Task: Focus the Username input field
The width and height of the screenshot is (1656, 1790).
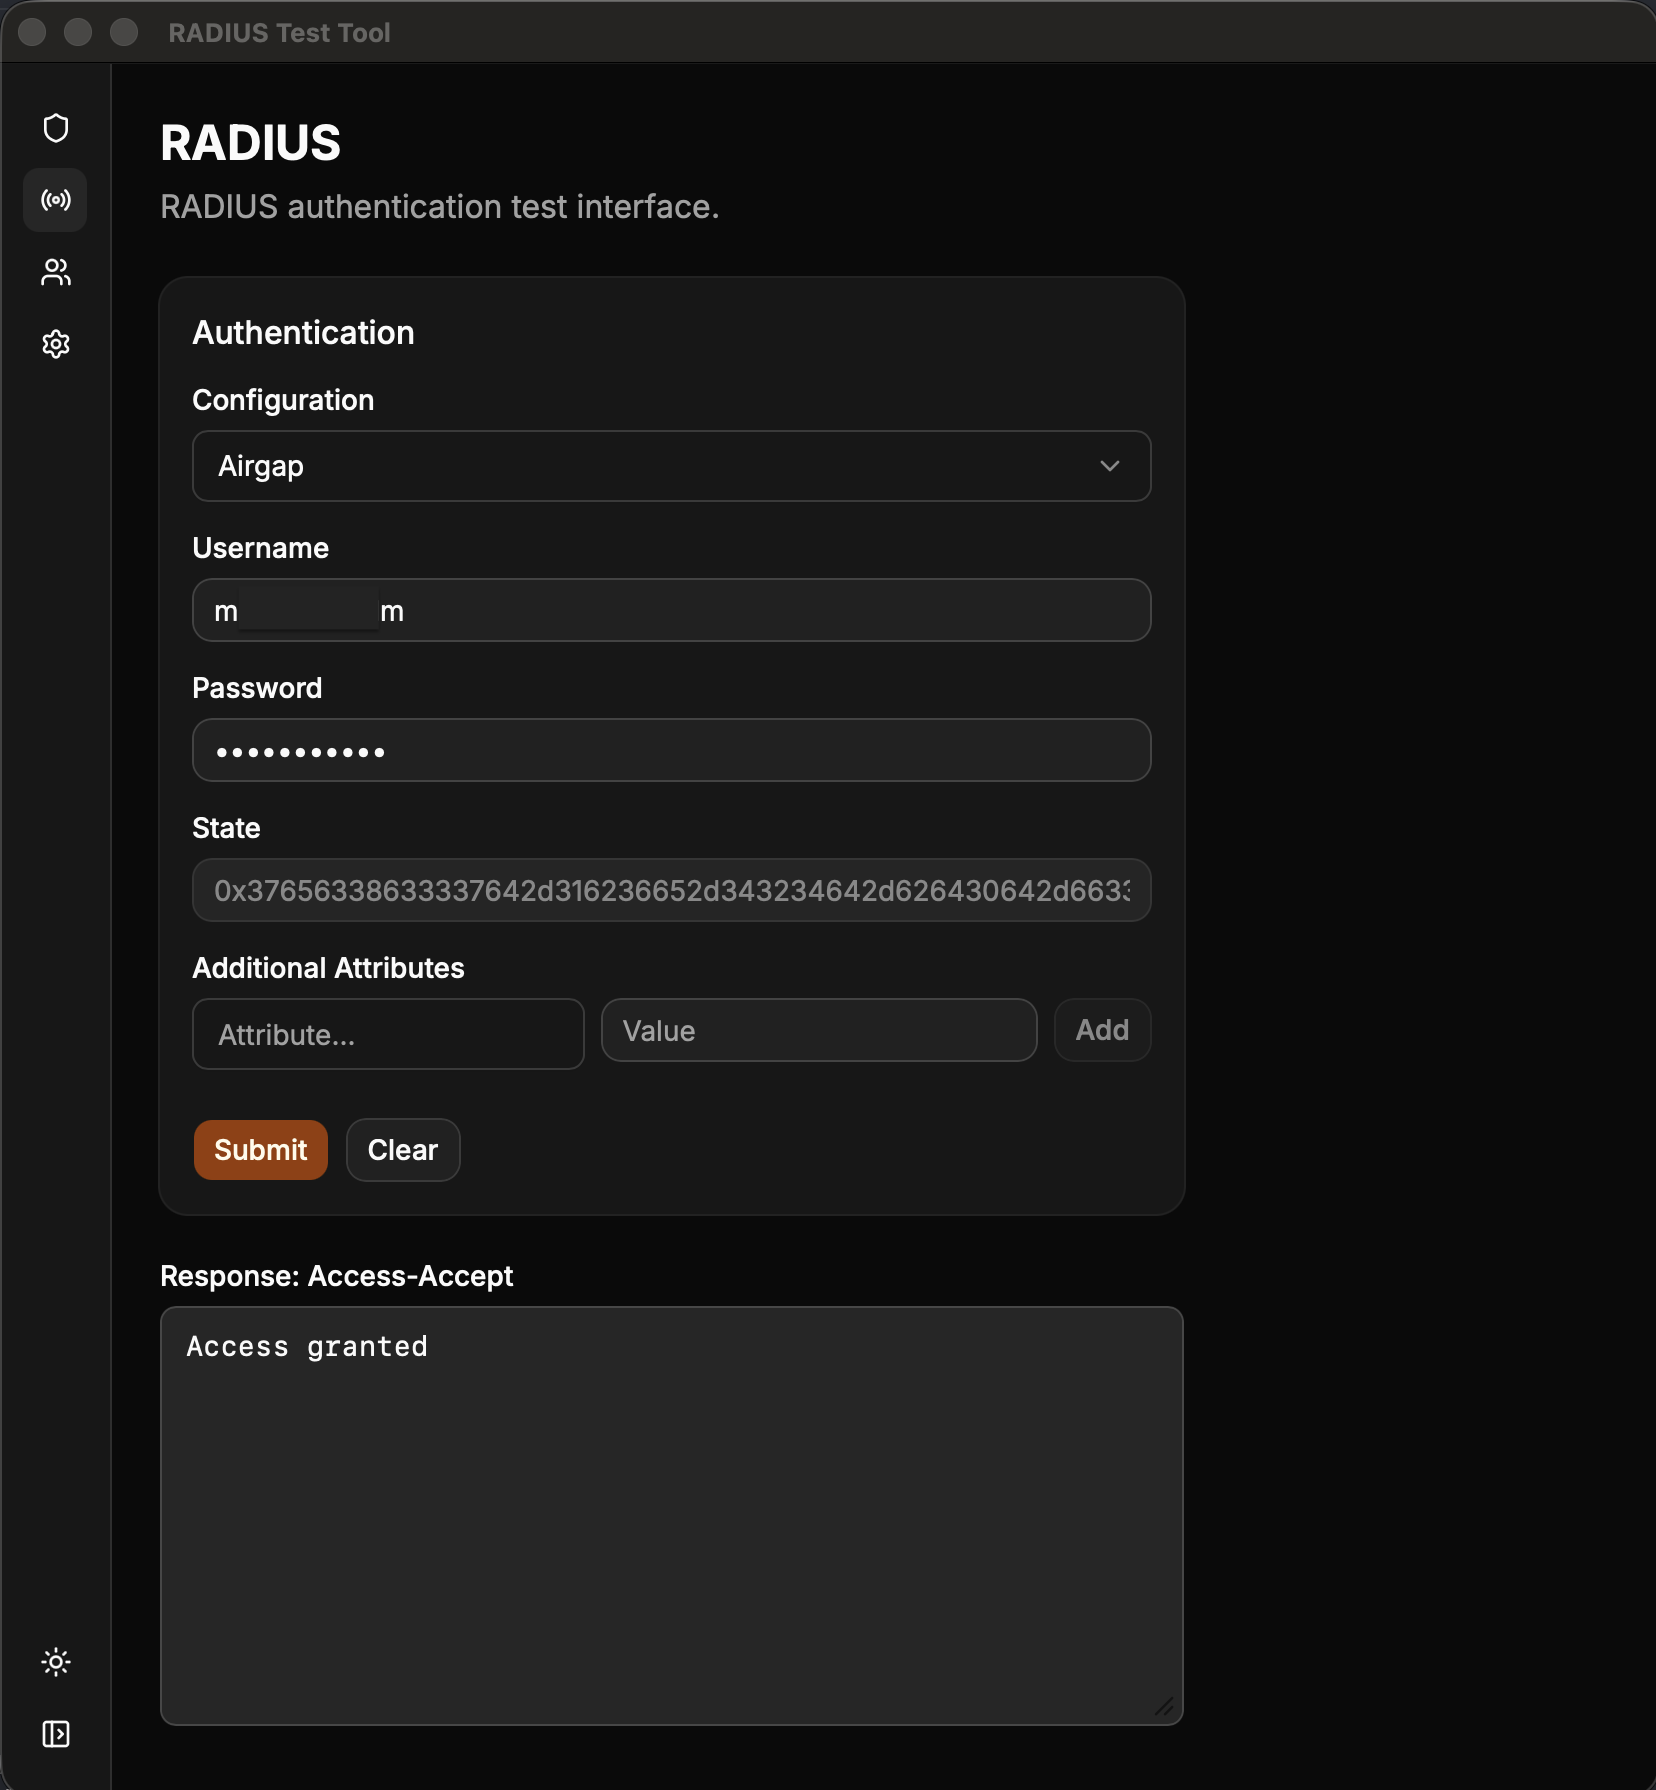Action: 671,610
